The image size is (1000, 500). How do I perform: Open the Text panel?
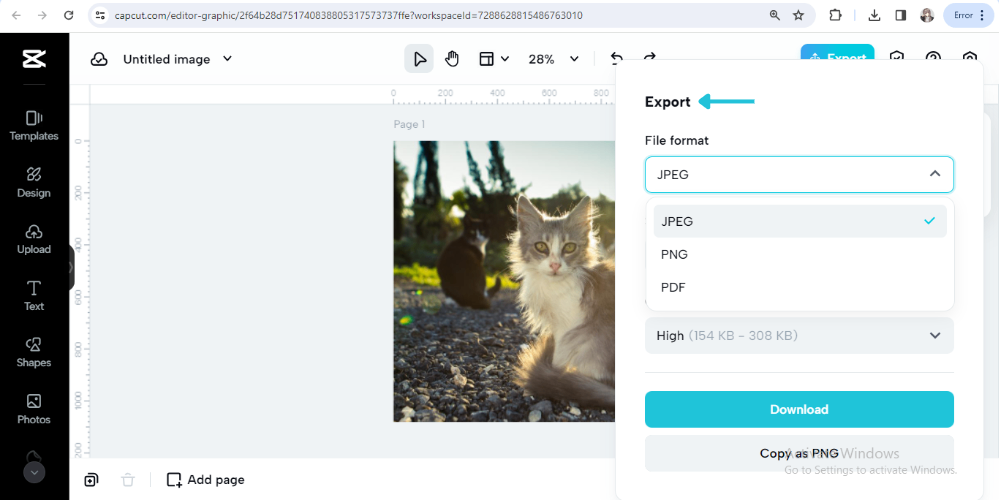pos(34,296)
